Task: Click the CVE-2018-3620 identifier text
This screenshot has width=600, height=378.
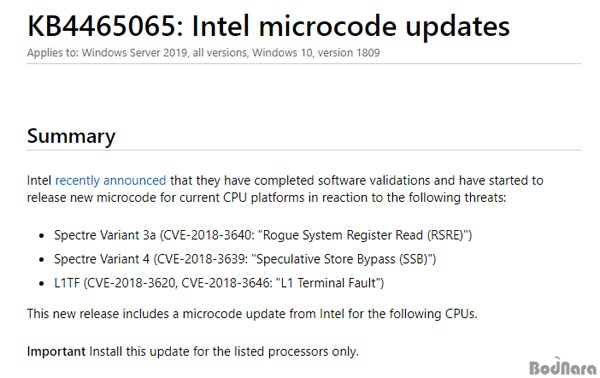Action: tap(132, 283)
